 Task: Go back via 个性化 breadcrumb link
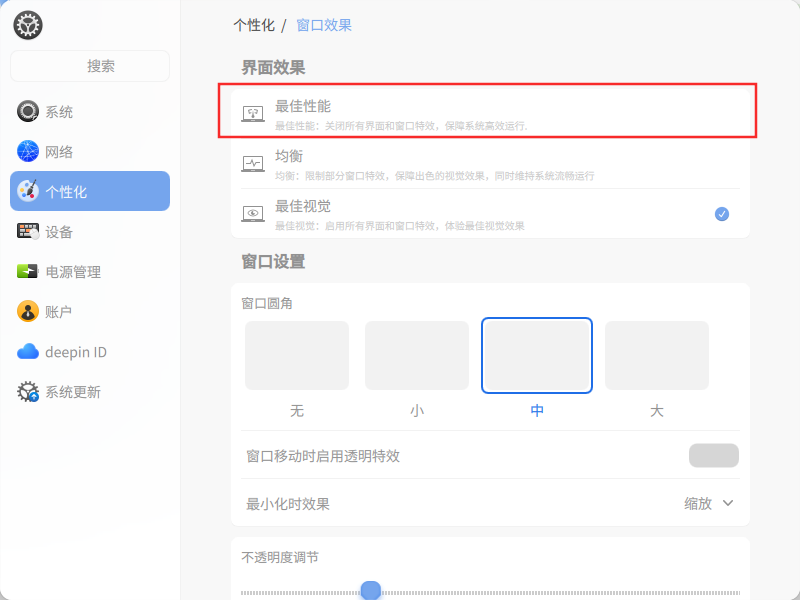[x=254, y=25]
